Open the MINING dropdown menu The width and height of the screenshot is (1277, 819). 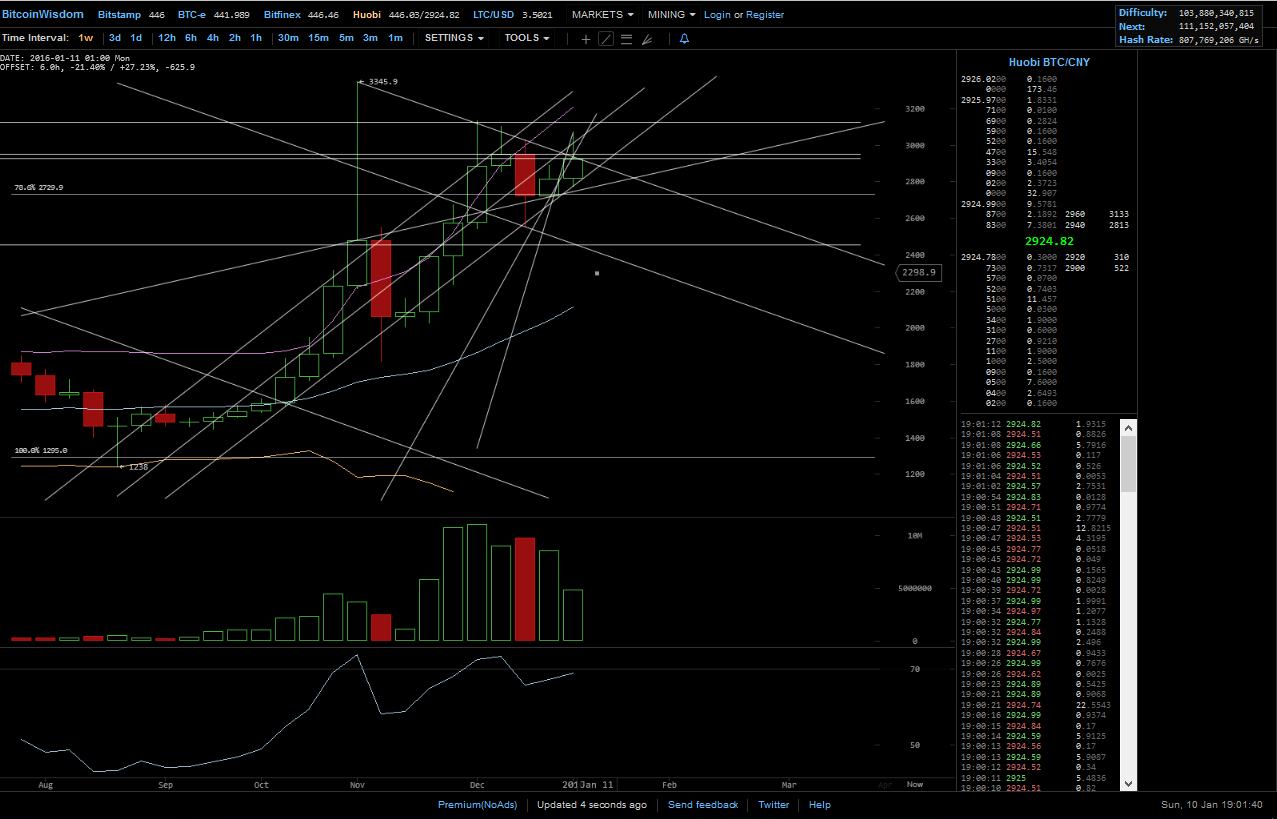671,15
